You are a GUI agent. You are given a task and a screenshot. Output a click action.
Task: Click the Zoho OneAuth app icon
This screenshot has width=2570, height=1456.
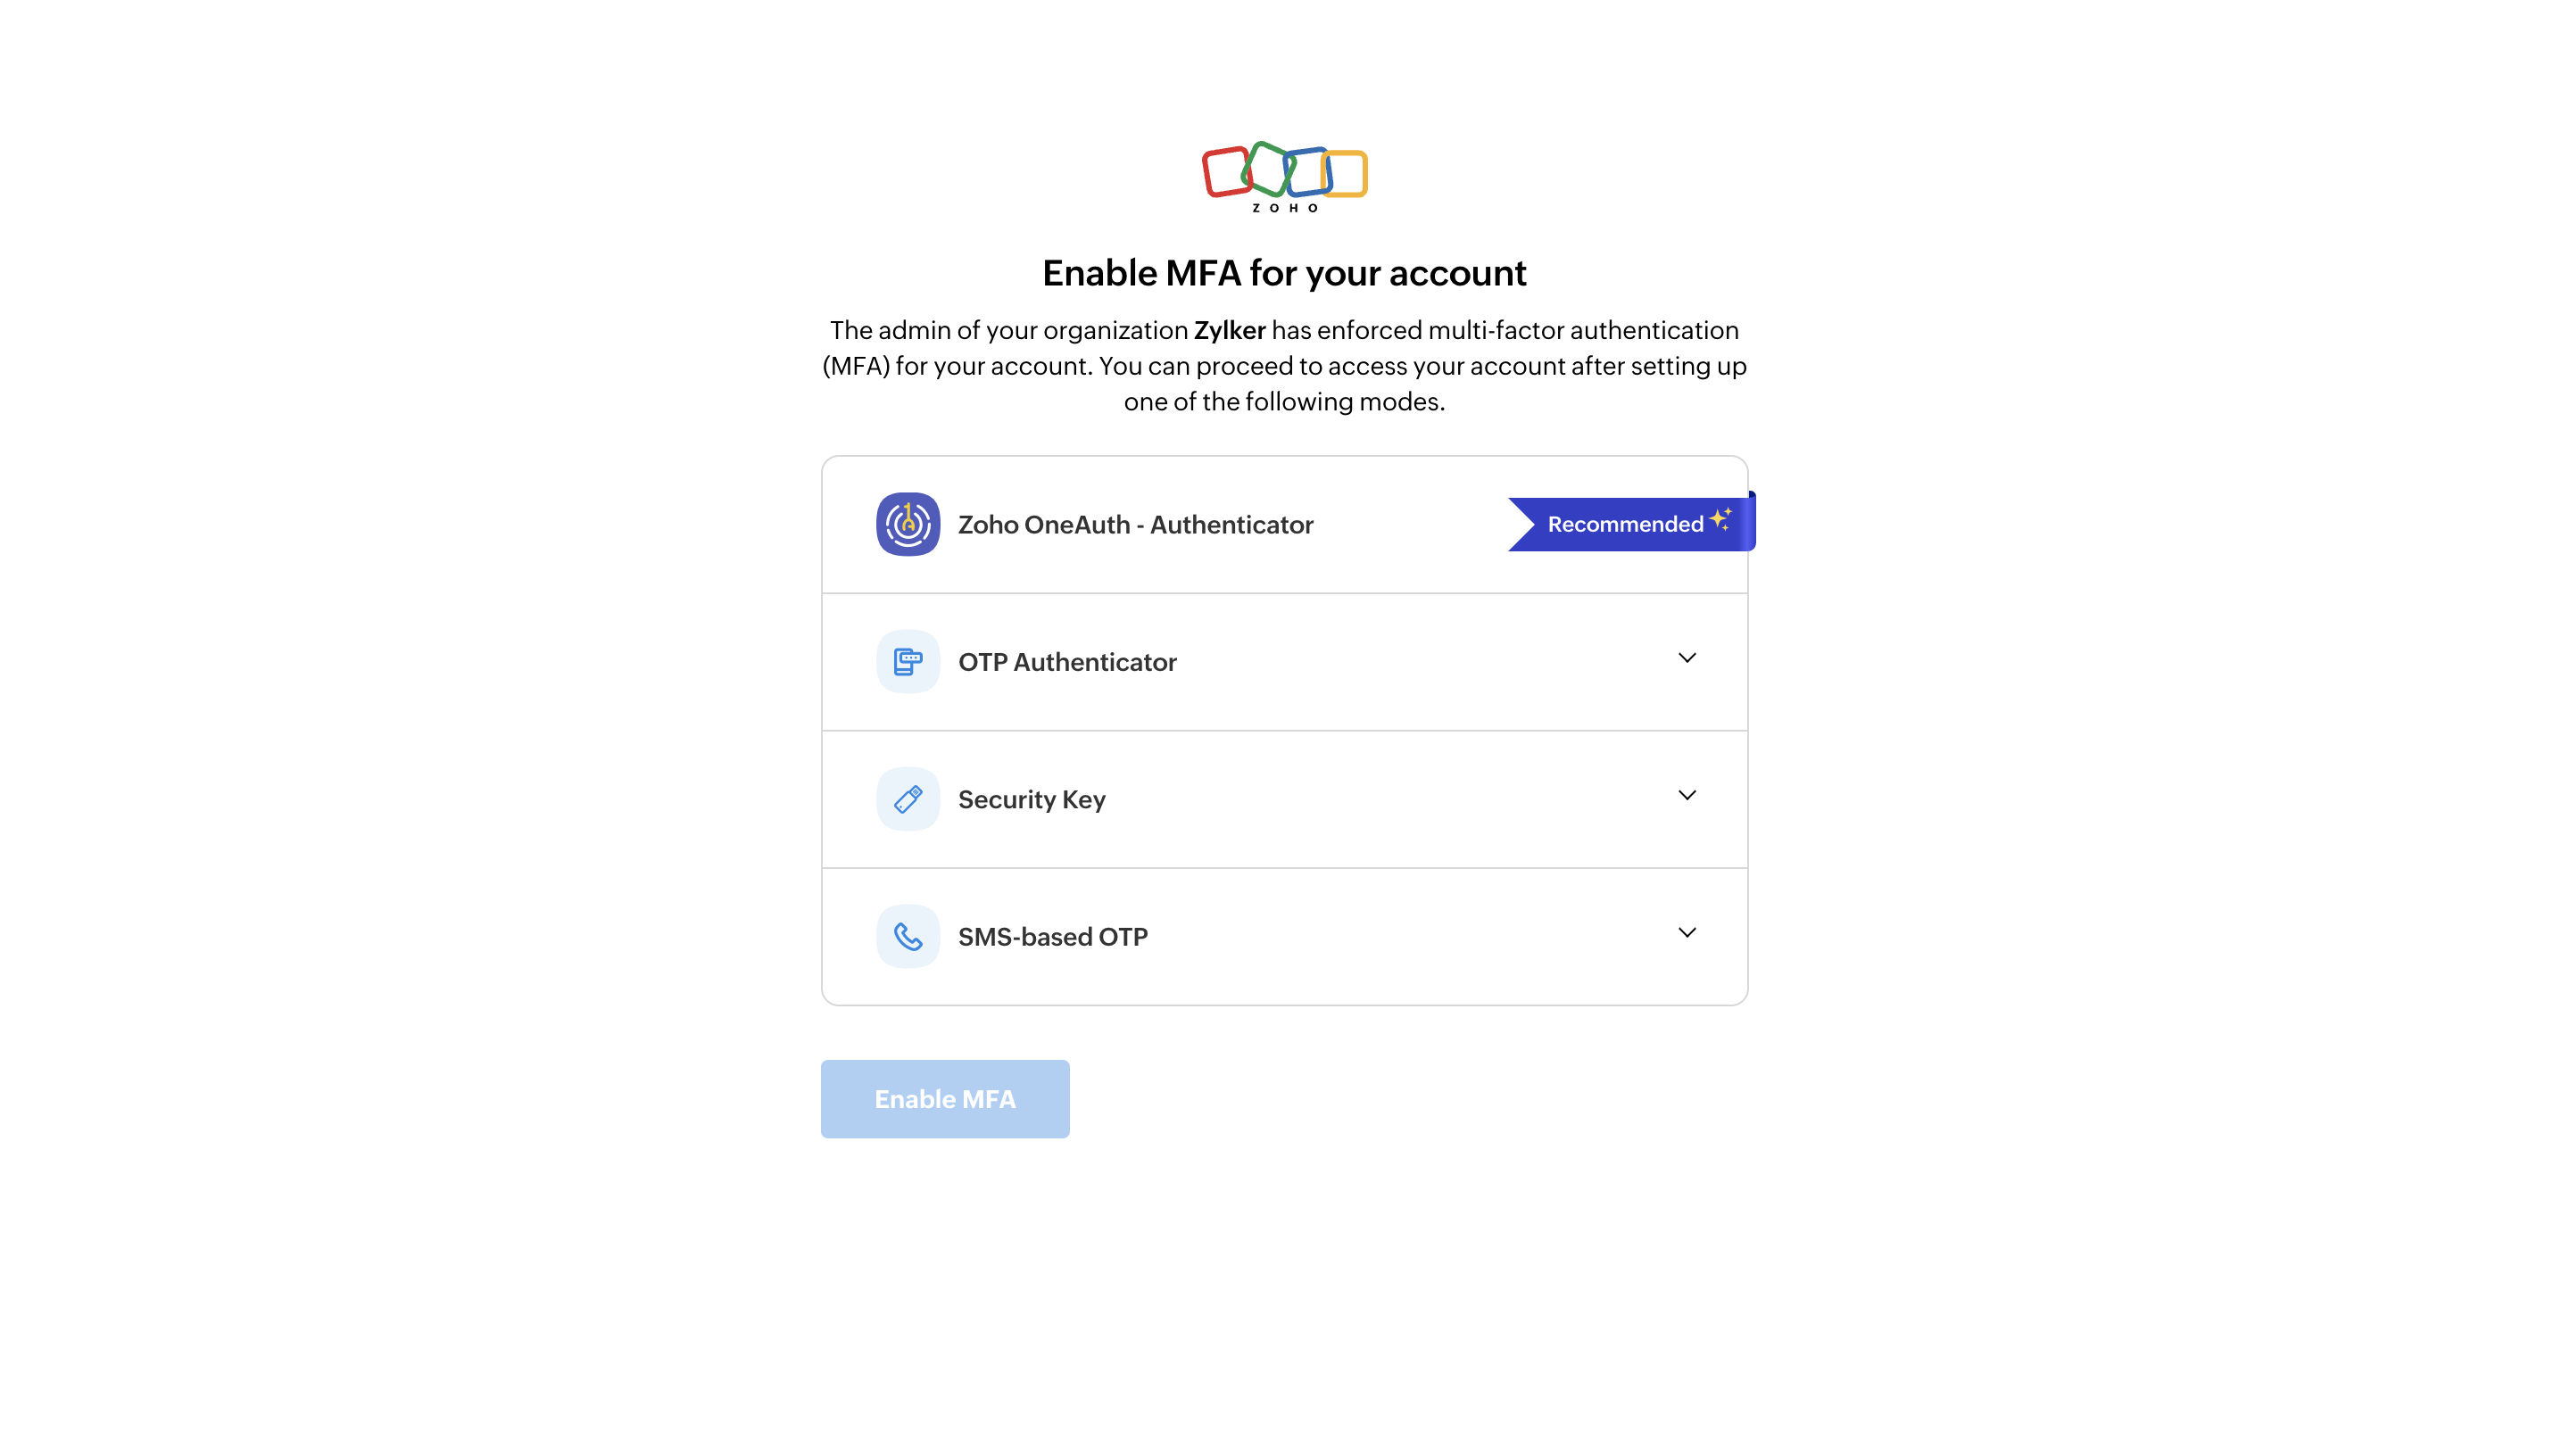point(908,524)
